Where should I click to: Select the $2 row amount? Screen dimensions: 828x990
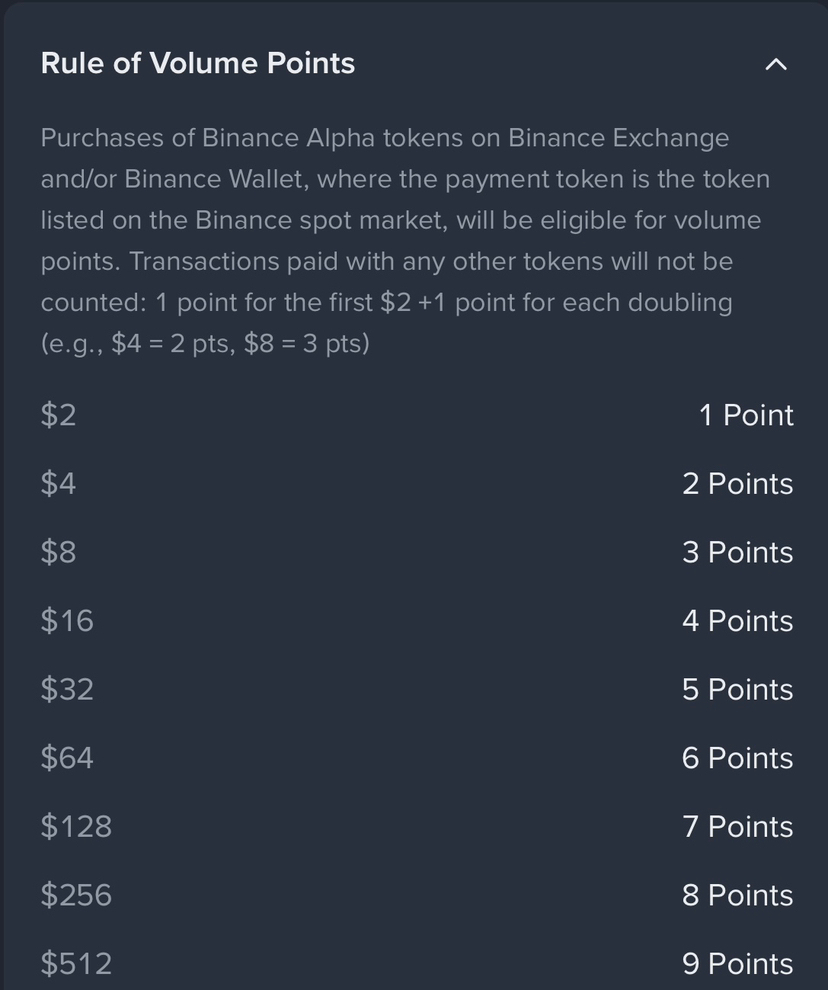(58, 415)
